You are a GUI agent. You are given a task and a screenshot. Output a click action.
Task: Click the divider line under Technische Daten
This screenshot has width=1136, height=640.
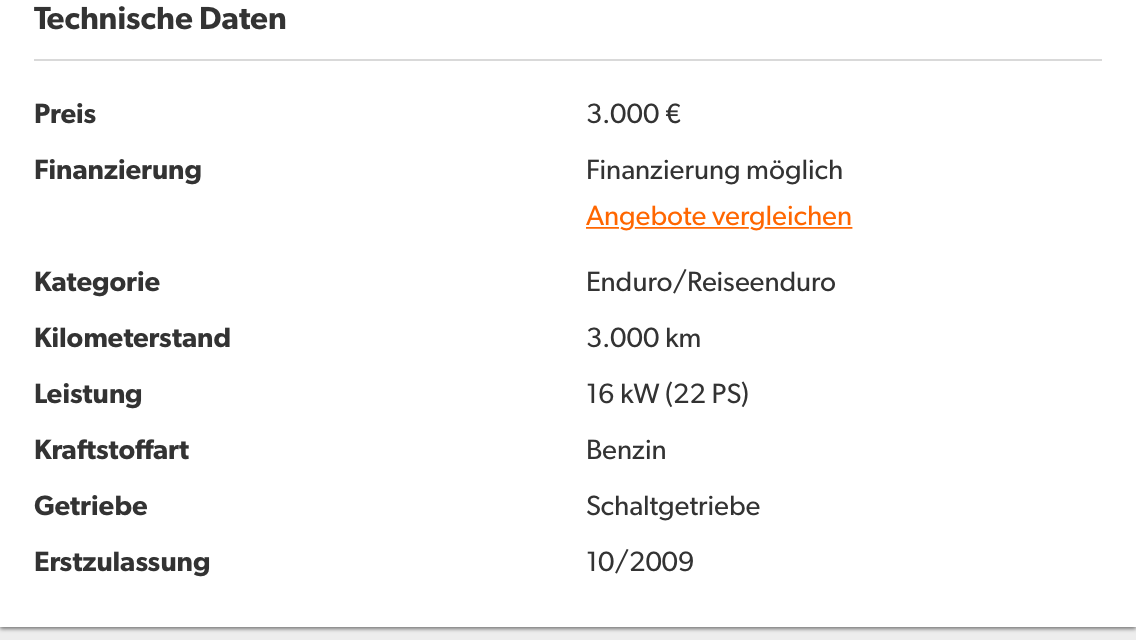point(568,60)
